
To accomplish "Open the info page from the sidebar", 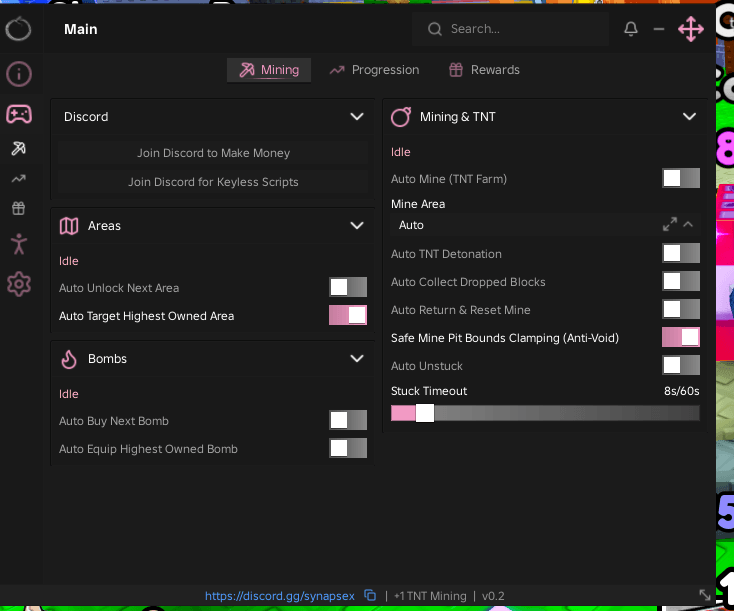I will pos(19,74).
